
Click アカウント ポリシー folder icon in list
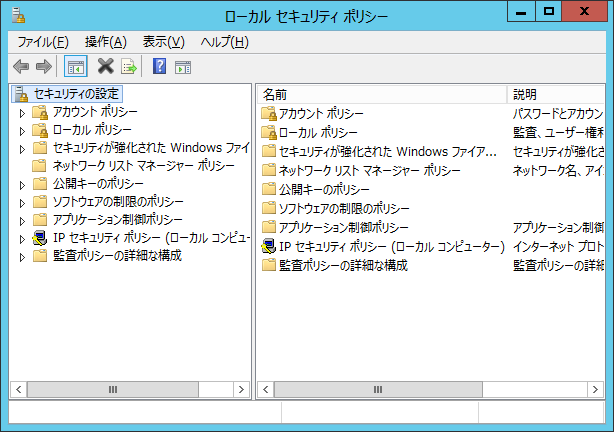coord(269,114)
